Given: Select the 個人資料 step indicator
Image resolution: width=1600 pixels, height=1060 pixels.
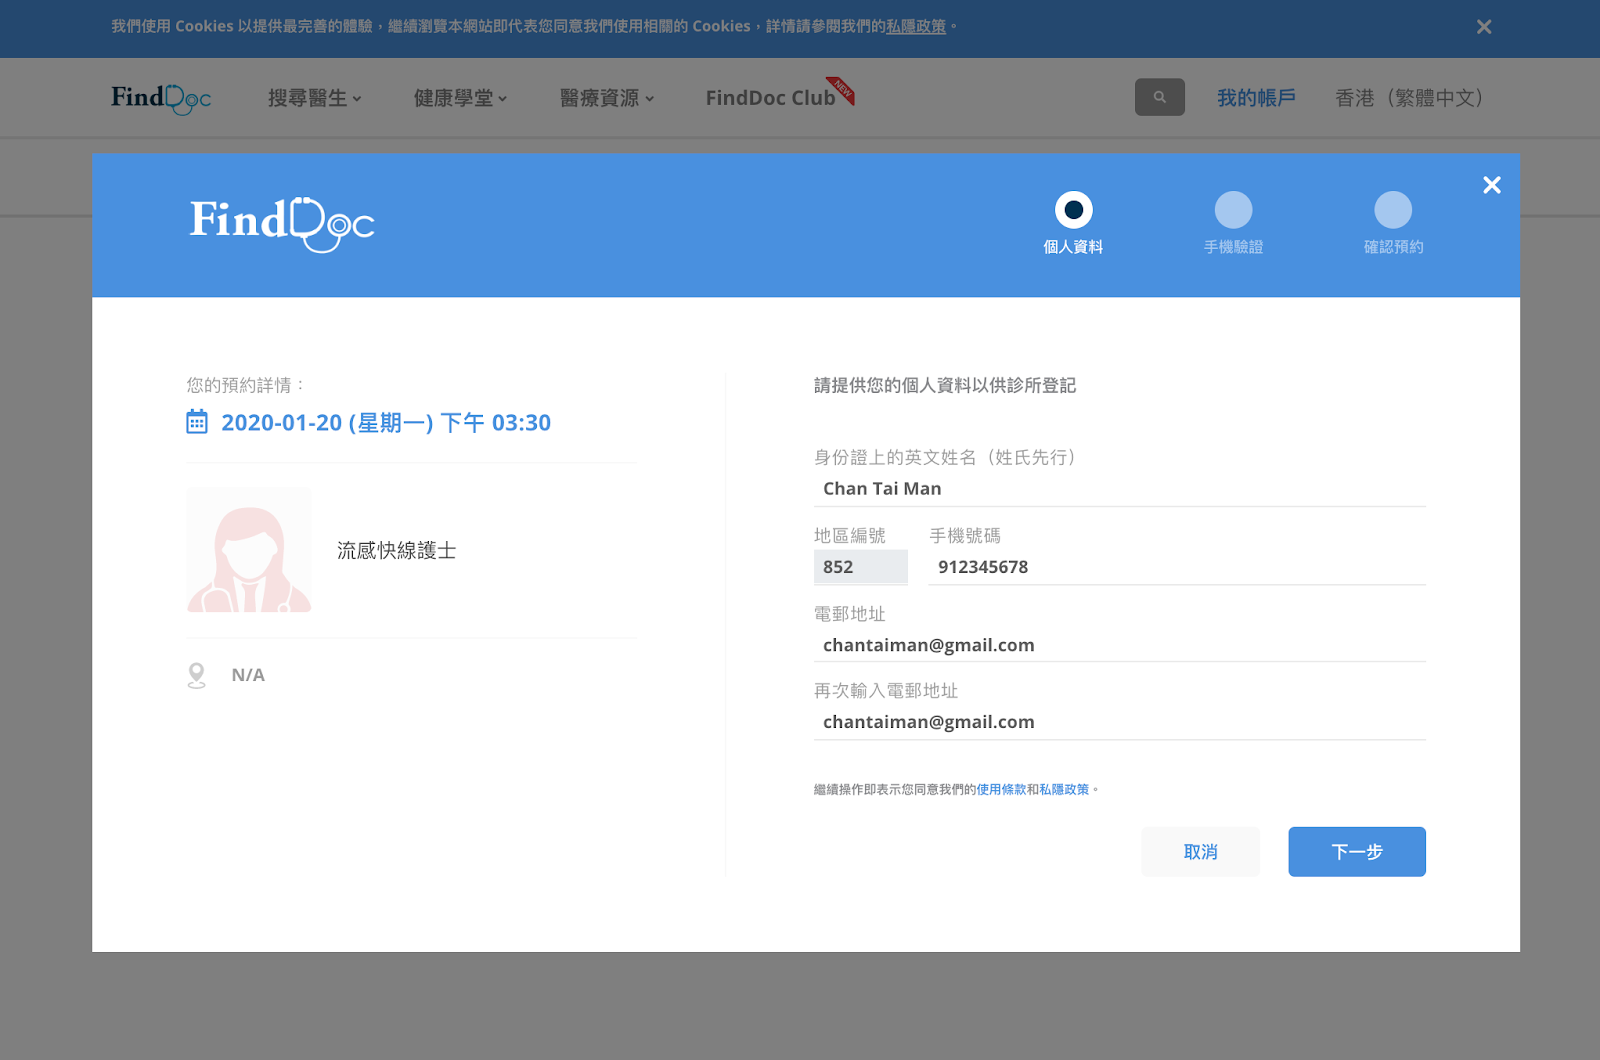Looking at the screenshot, I should [x=1073, y=223].
